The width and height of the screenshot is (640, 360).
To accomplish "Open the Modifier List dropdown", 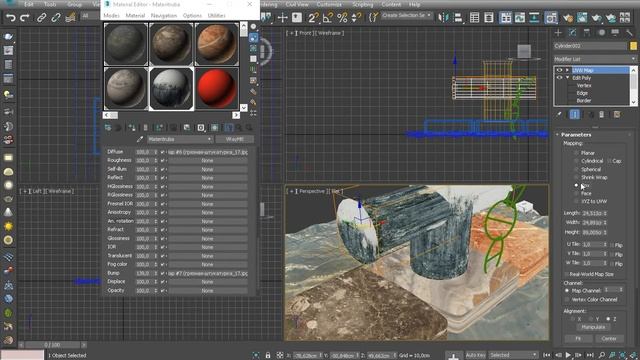I will pyautogui.click(x=595, y=59).
